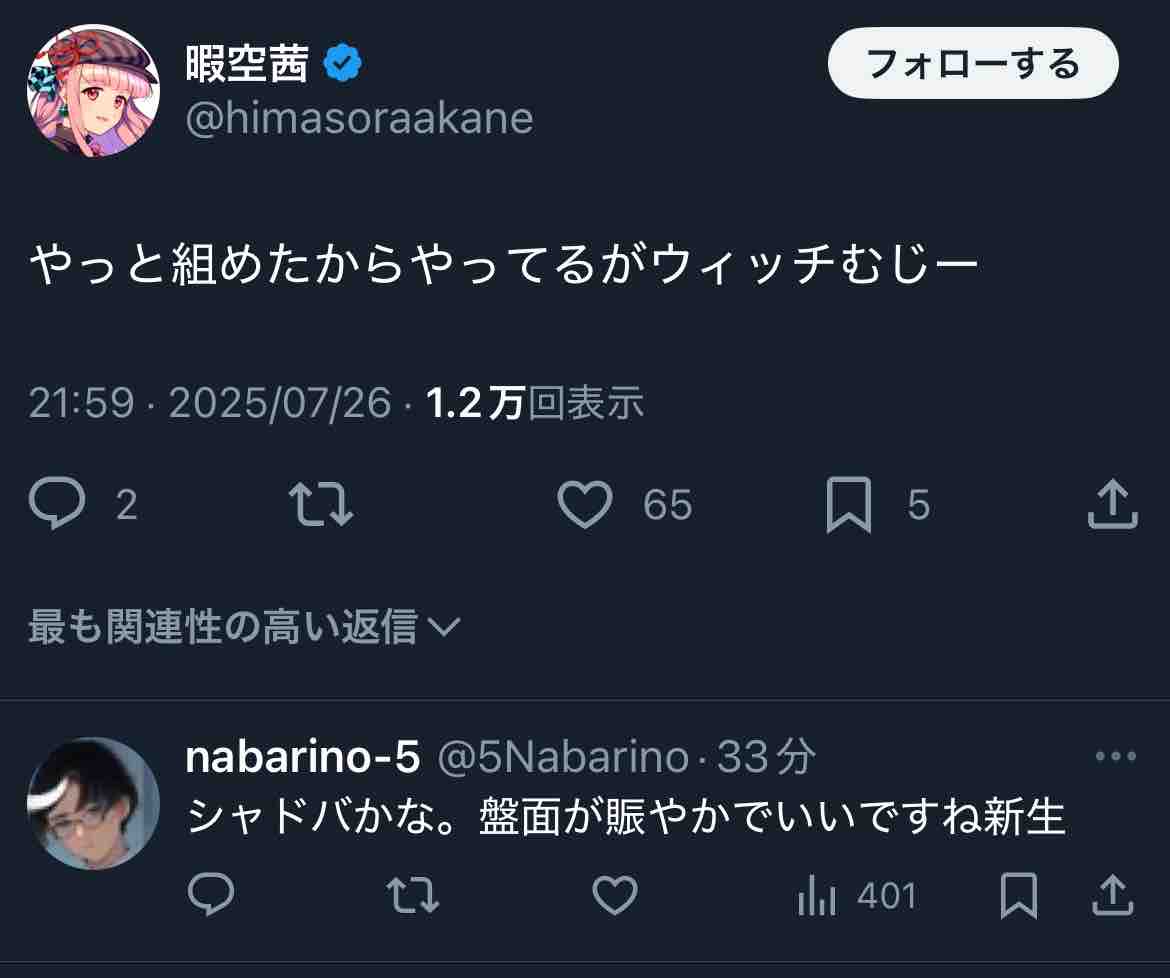Viewport: 1170px width, 978px height.
Task: Open the @5Nabarino handle link
Action: (x=563, y=758)
